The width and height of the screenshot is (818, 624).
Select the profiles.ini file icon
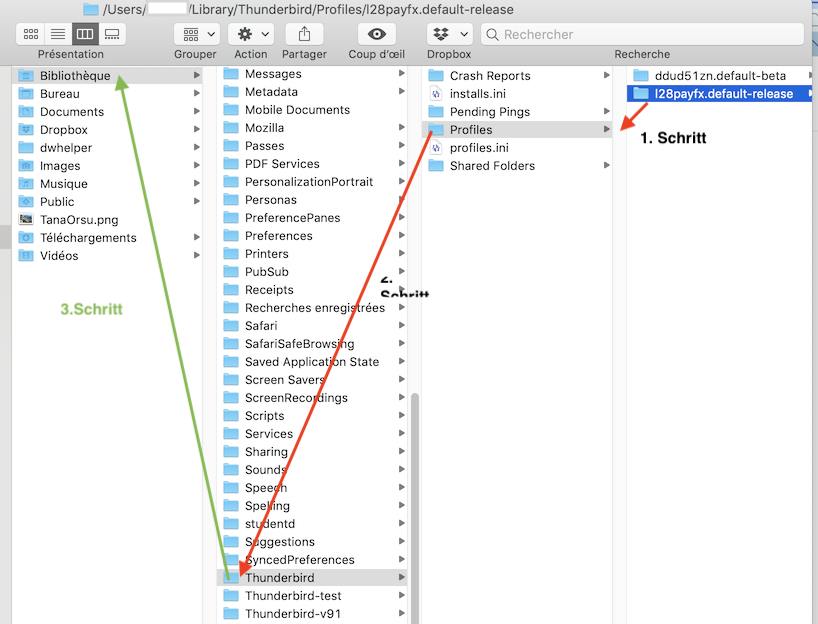[436, 148]
